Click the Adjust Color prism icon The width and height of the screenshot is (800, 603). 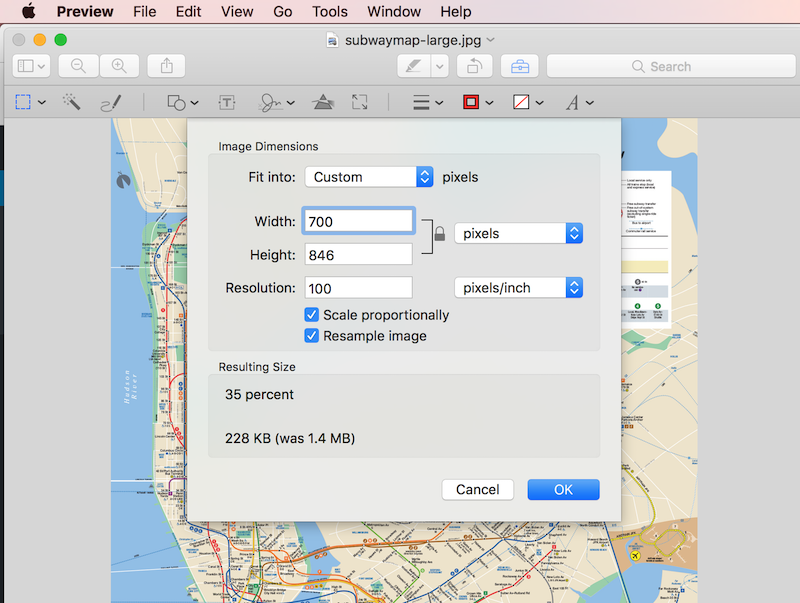pos(322,102)
